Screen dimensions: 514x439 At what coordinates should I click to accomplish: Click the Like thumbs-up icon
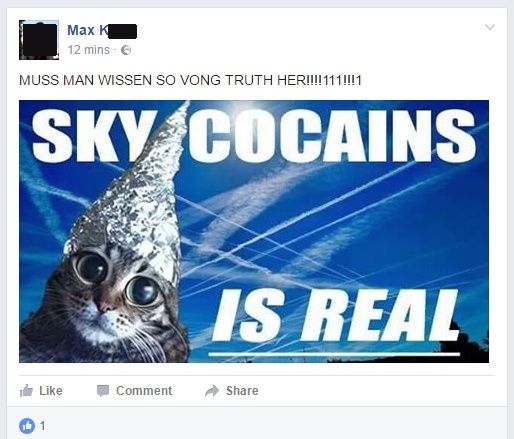(x=26, y=391)
